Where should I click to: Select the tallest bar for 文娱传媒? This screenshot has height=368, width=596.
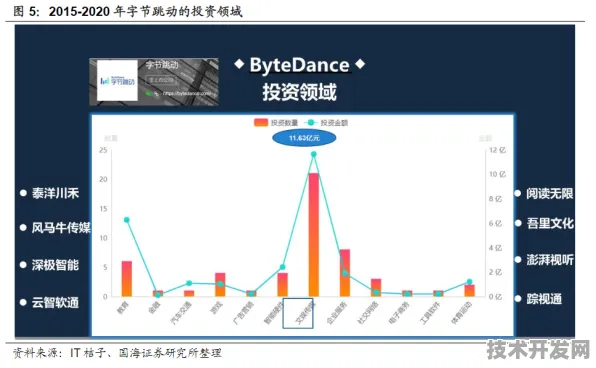[314, 235]
